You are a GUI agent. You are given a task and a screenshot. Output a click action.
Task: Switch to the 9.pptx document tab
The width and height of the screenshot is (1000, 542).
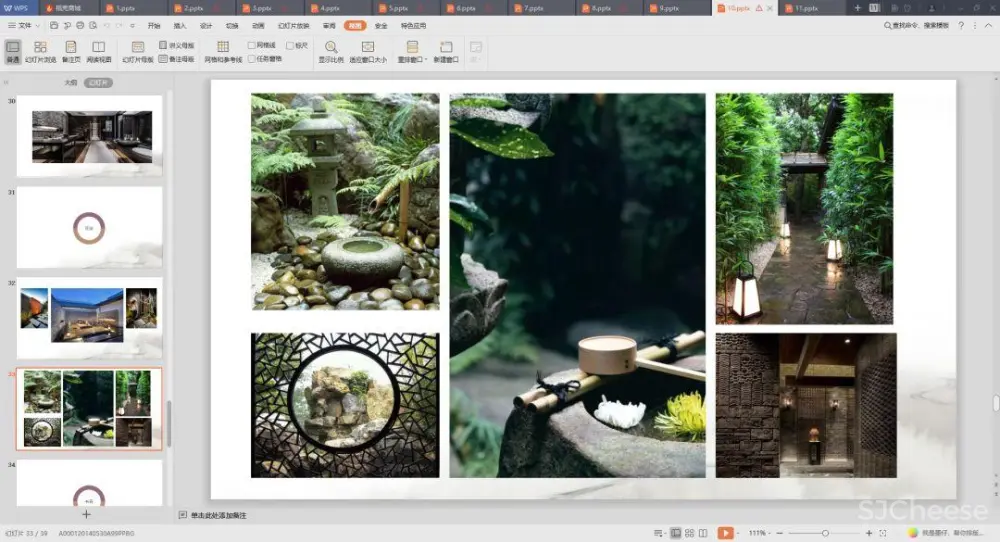pos(668,8)
